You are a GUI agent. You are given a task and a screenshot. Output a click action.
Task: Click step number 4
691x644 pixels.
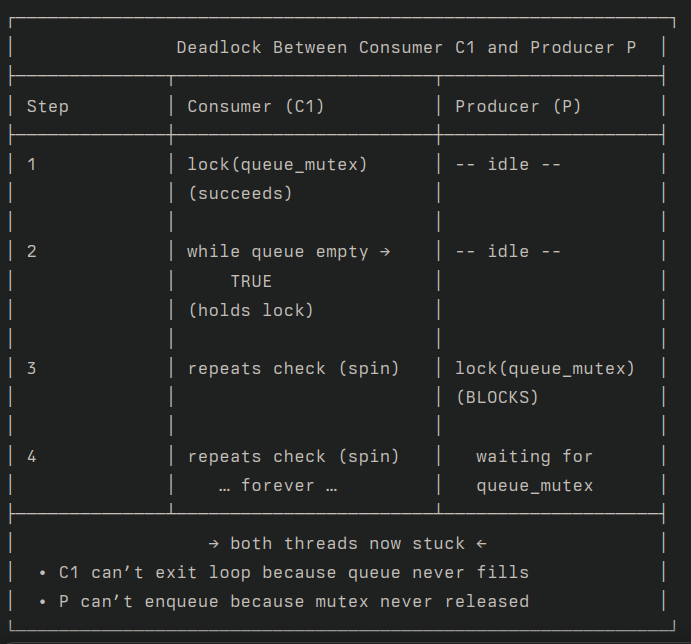pos(32,456)
